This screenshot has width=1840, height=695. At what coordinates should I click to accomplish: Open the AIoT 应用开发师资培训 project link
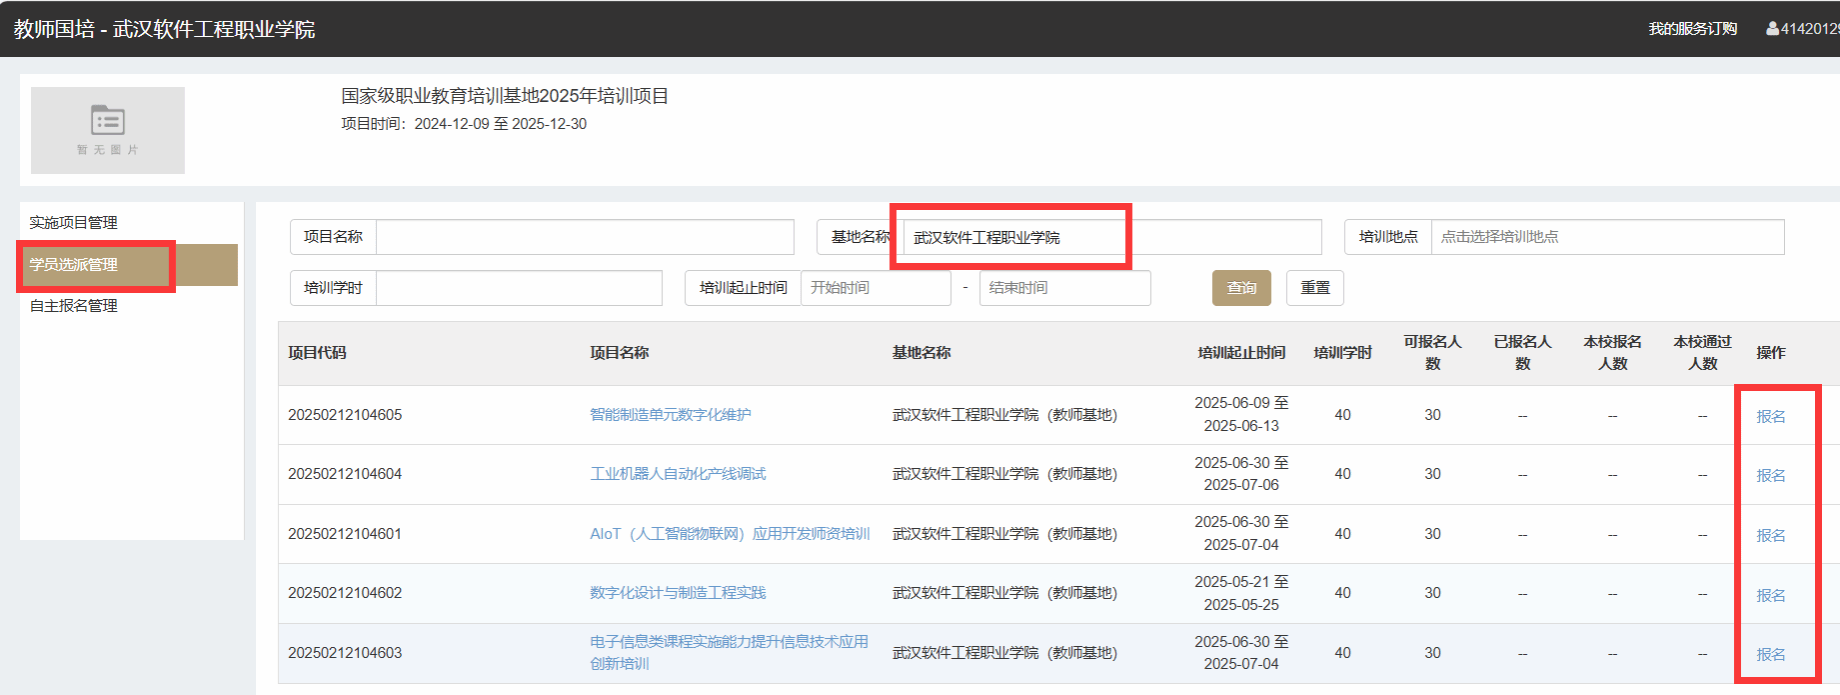click(x=729, y=534)
